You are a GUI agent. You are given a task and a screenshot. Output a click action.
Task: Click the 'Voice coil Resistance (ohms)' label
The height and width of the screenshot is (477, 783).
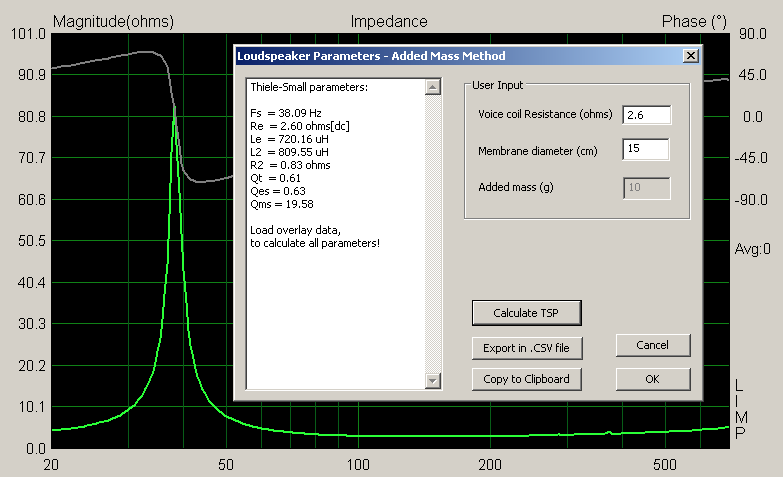point(545,114)
